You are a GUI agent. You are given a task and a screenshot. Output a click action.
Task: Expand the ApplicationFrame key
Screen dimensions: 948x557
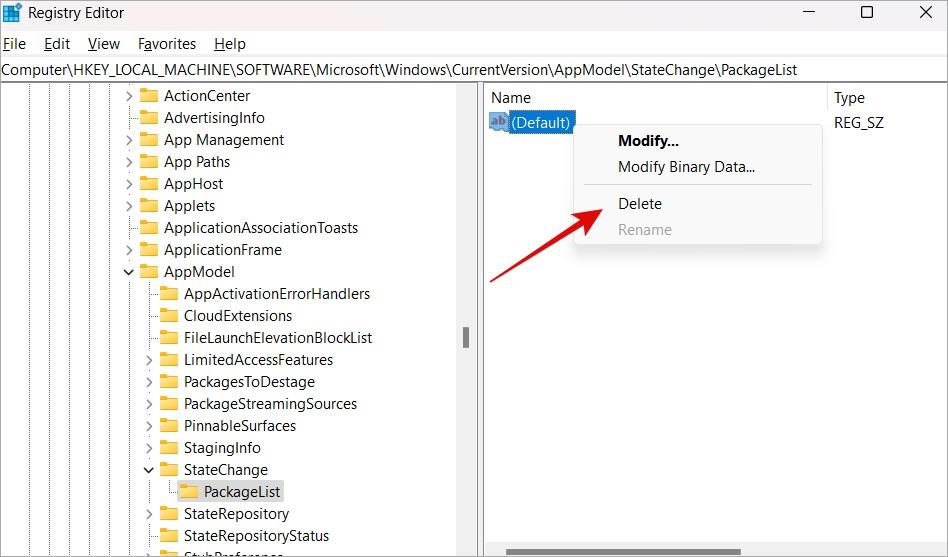pyautogui.click(x=129, y=250)
